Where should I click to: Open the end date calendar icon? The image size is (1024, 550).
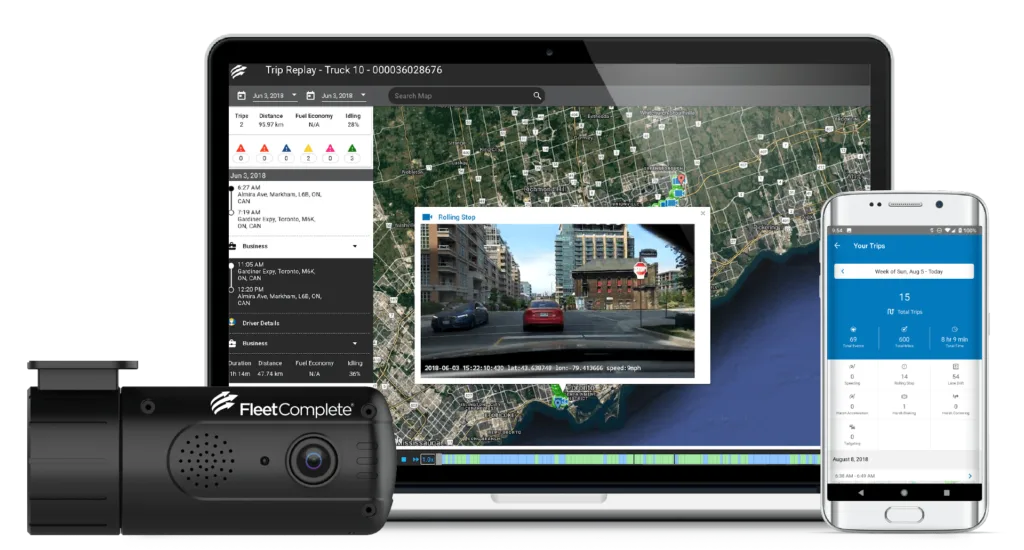pos(311,96)
